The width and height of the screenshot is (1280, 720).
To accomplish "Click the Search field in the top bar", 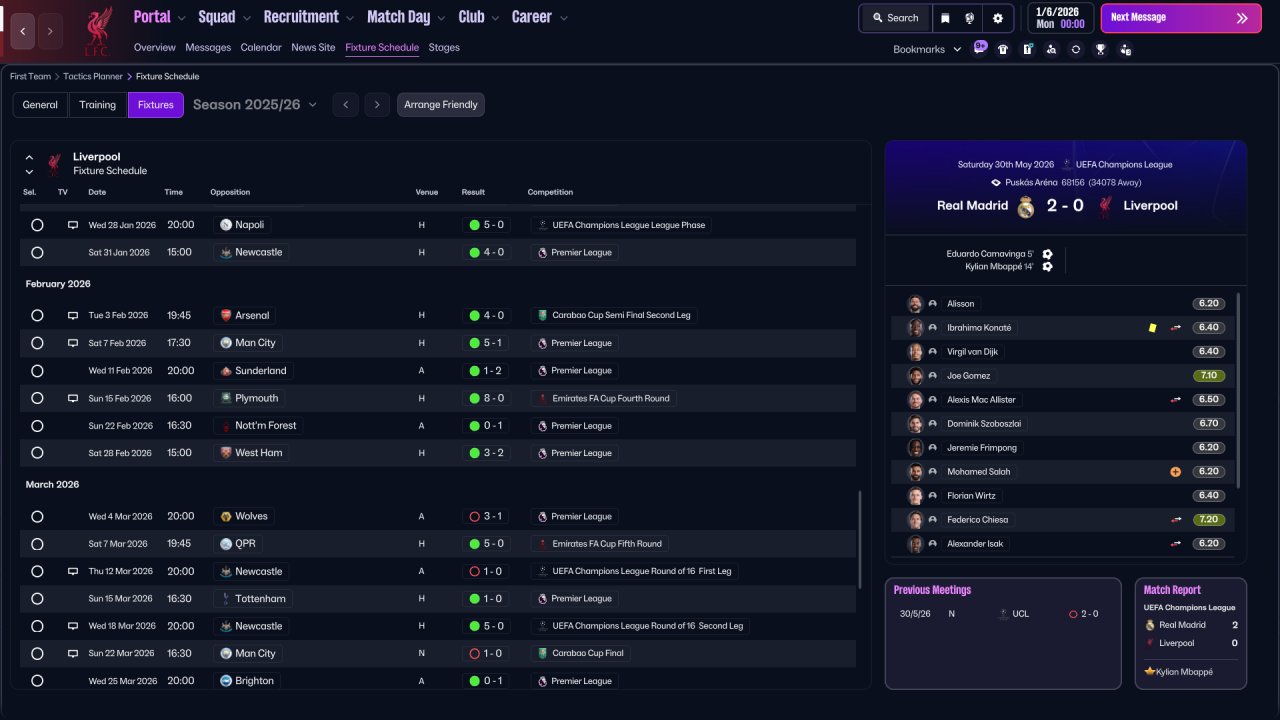I will click(895, 18).
